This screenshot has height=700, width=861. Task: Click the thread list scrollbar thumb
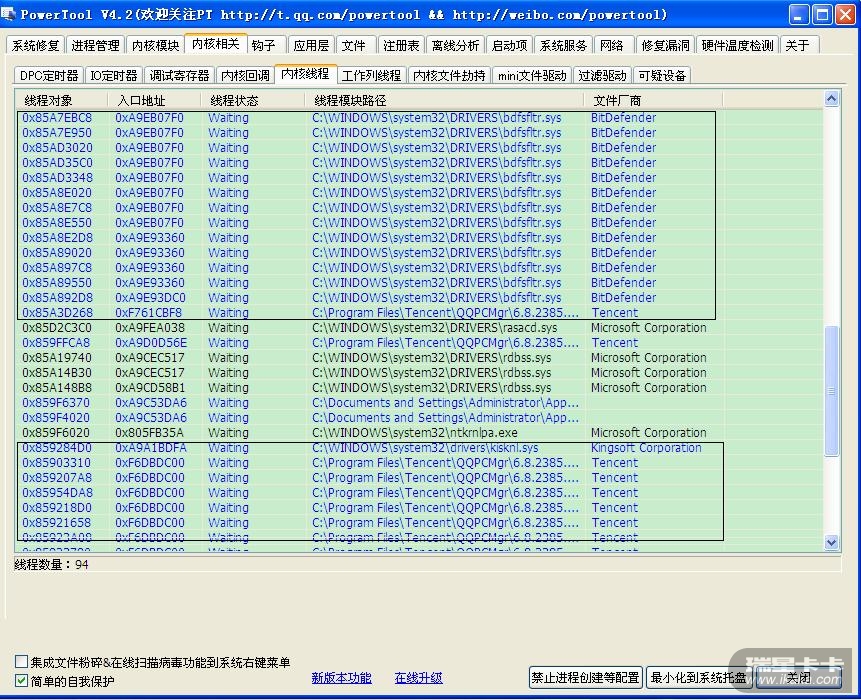tap(832, 390)
